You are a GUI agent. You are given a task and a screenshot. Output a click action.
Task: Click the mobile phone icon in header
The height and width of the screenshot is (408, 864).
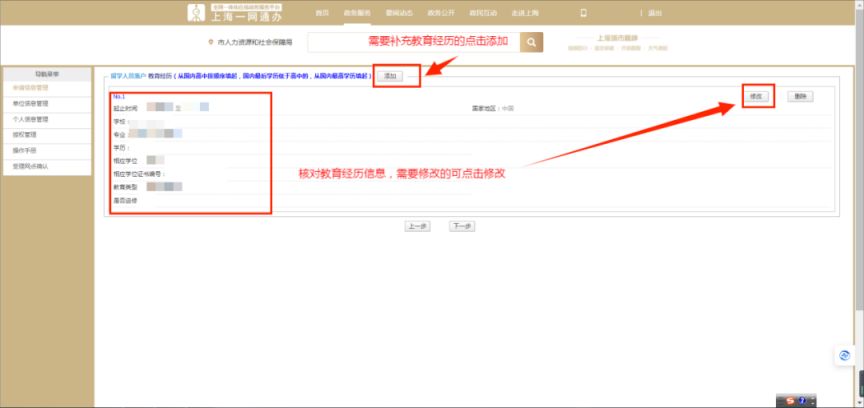point(584,13)
